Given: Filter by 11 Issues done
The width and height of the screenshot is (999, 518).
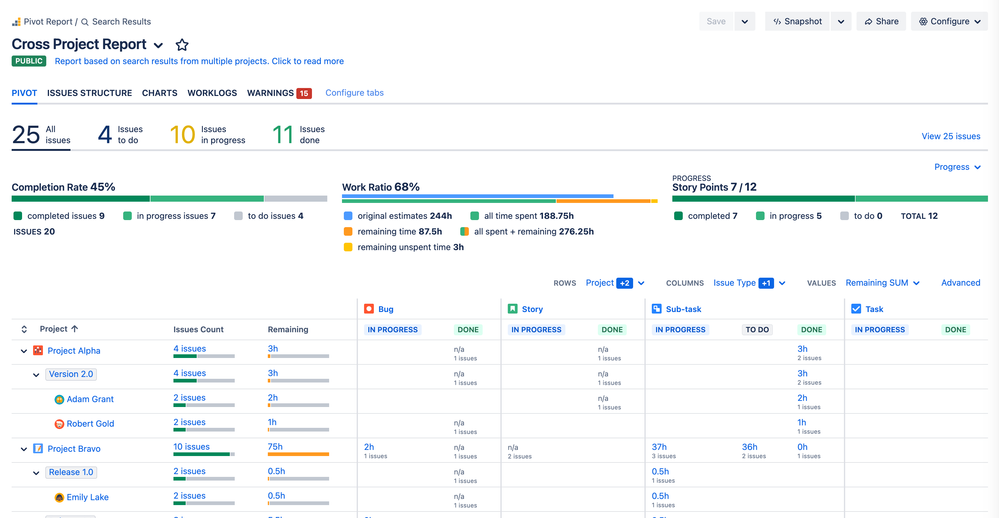Looking at the screenshot, I should tap(299, 134).
